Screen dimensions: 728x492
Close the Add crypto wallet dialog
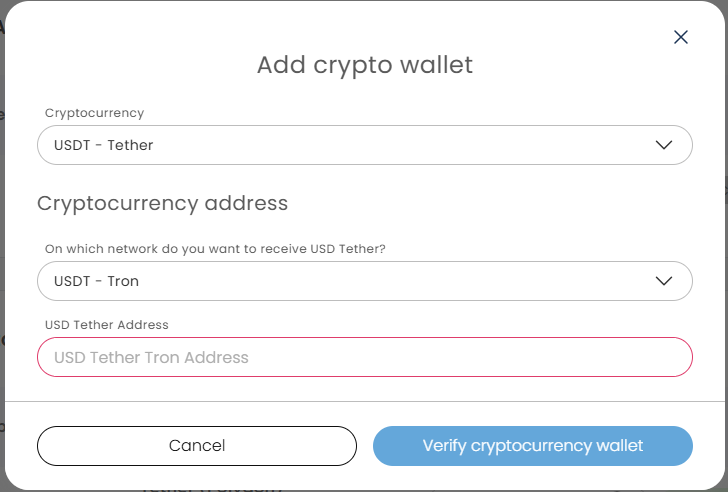click(681, 37)
